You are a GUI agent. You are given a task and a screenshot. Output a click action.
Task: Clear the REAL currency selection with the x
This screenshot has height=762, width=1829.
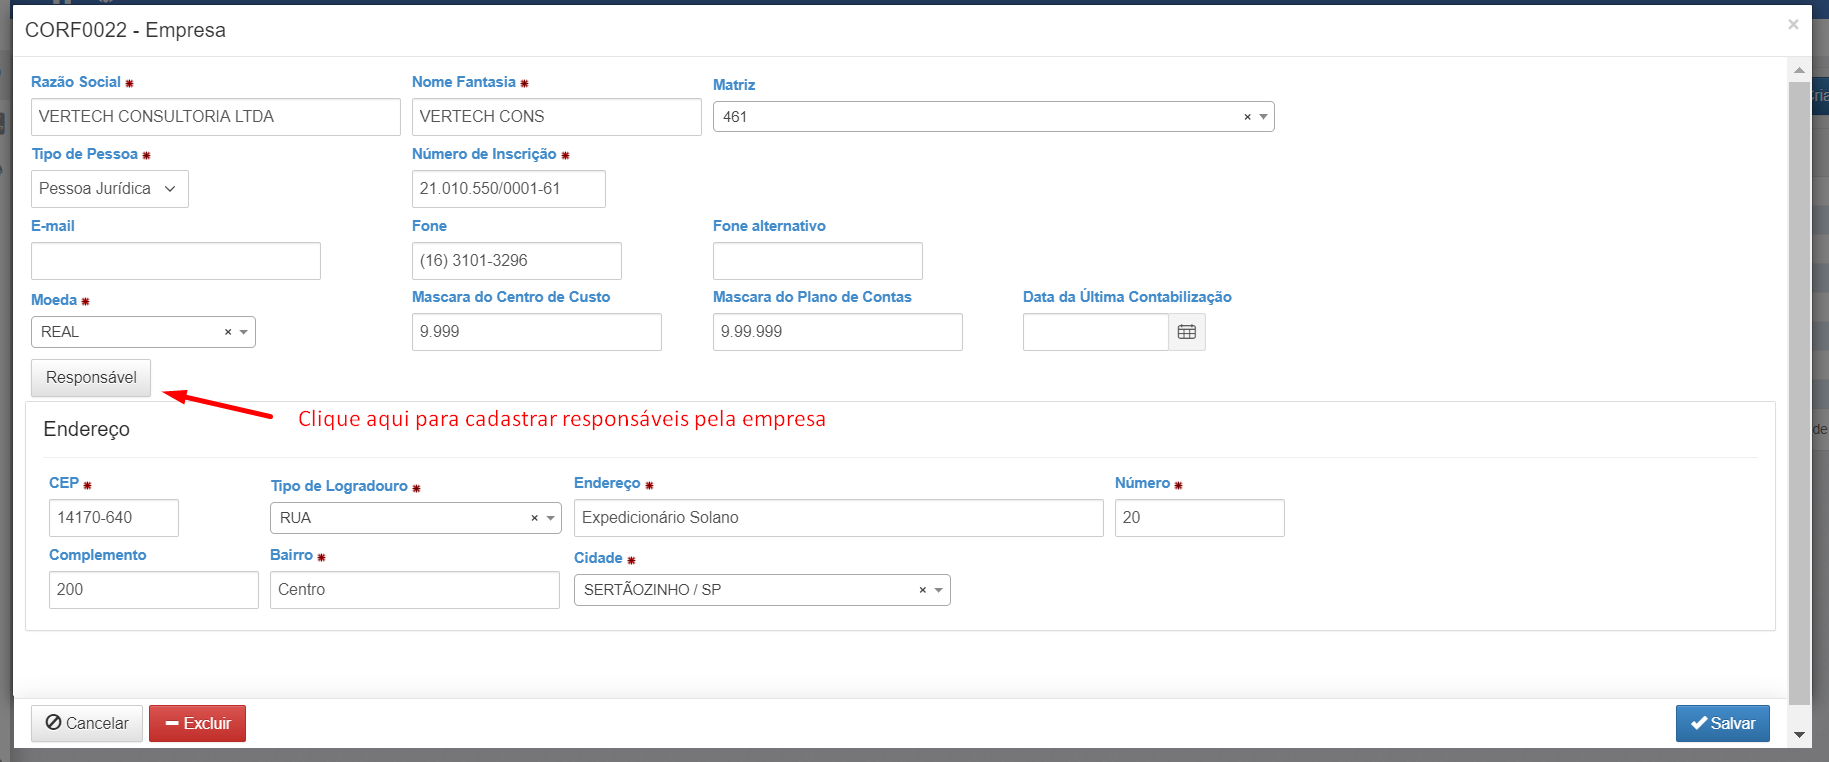coord(228,332)
